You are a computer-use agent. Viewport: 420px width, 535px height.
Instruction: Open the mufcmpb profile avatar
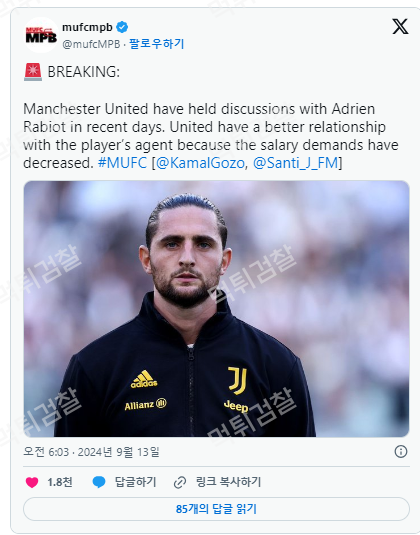[41, 35]
